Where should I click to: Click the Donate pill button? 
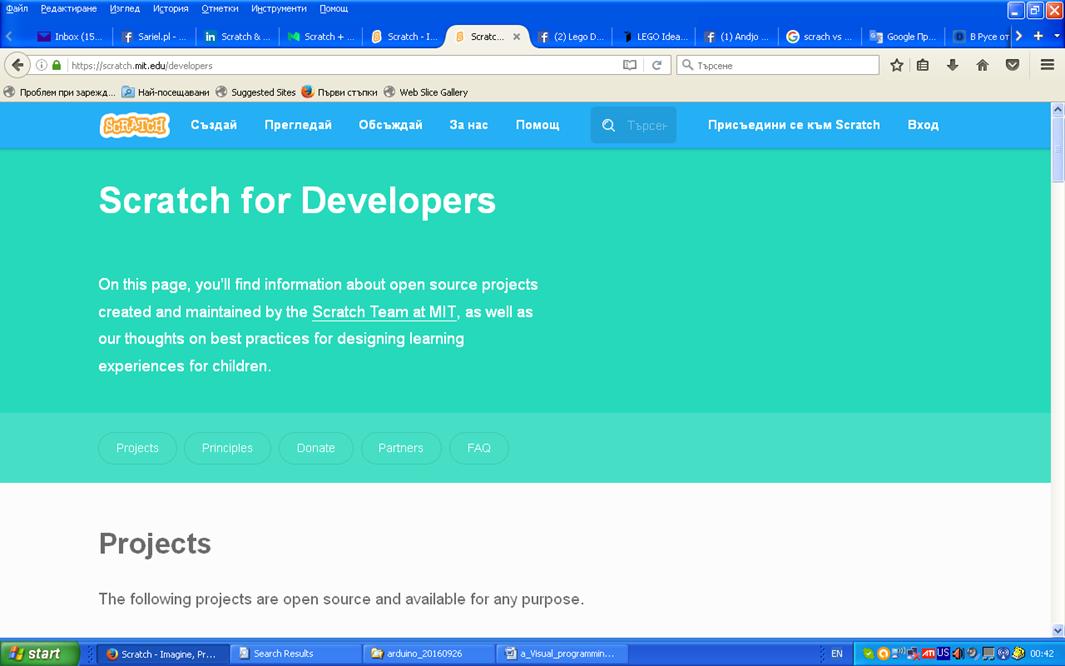[x=316, y=448]
